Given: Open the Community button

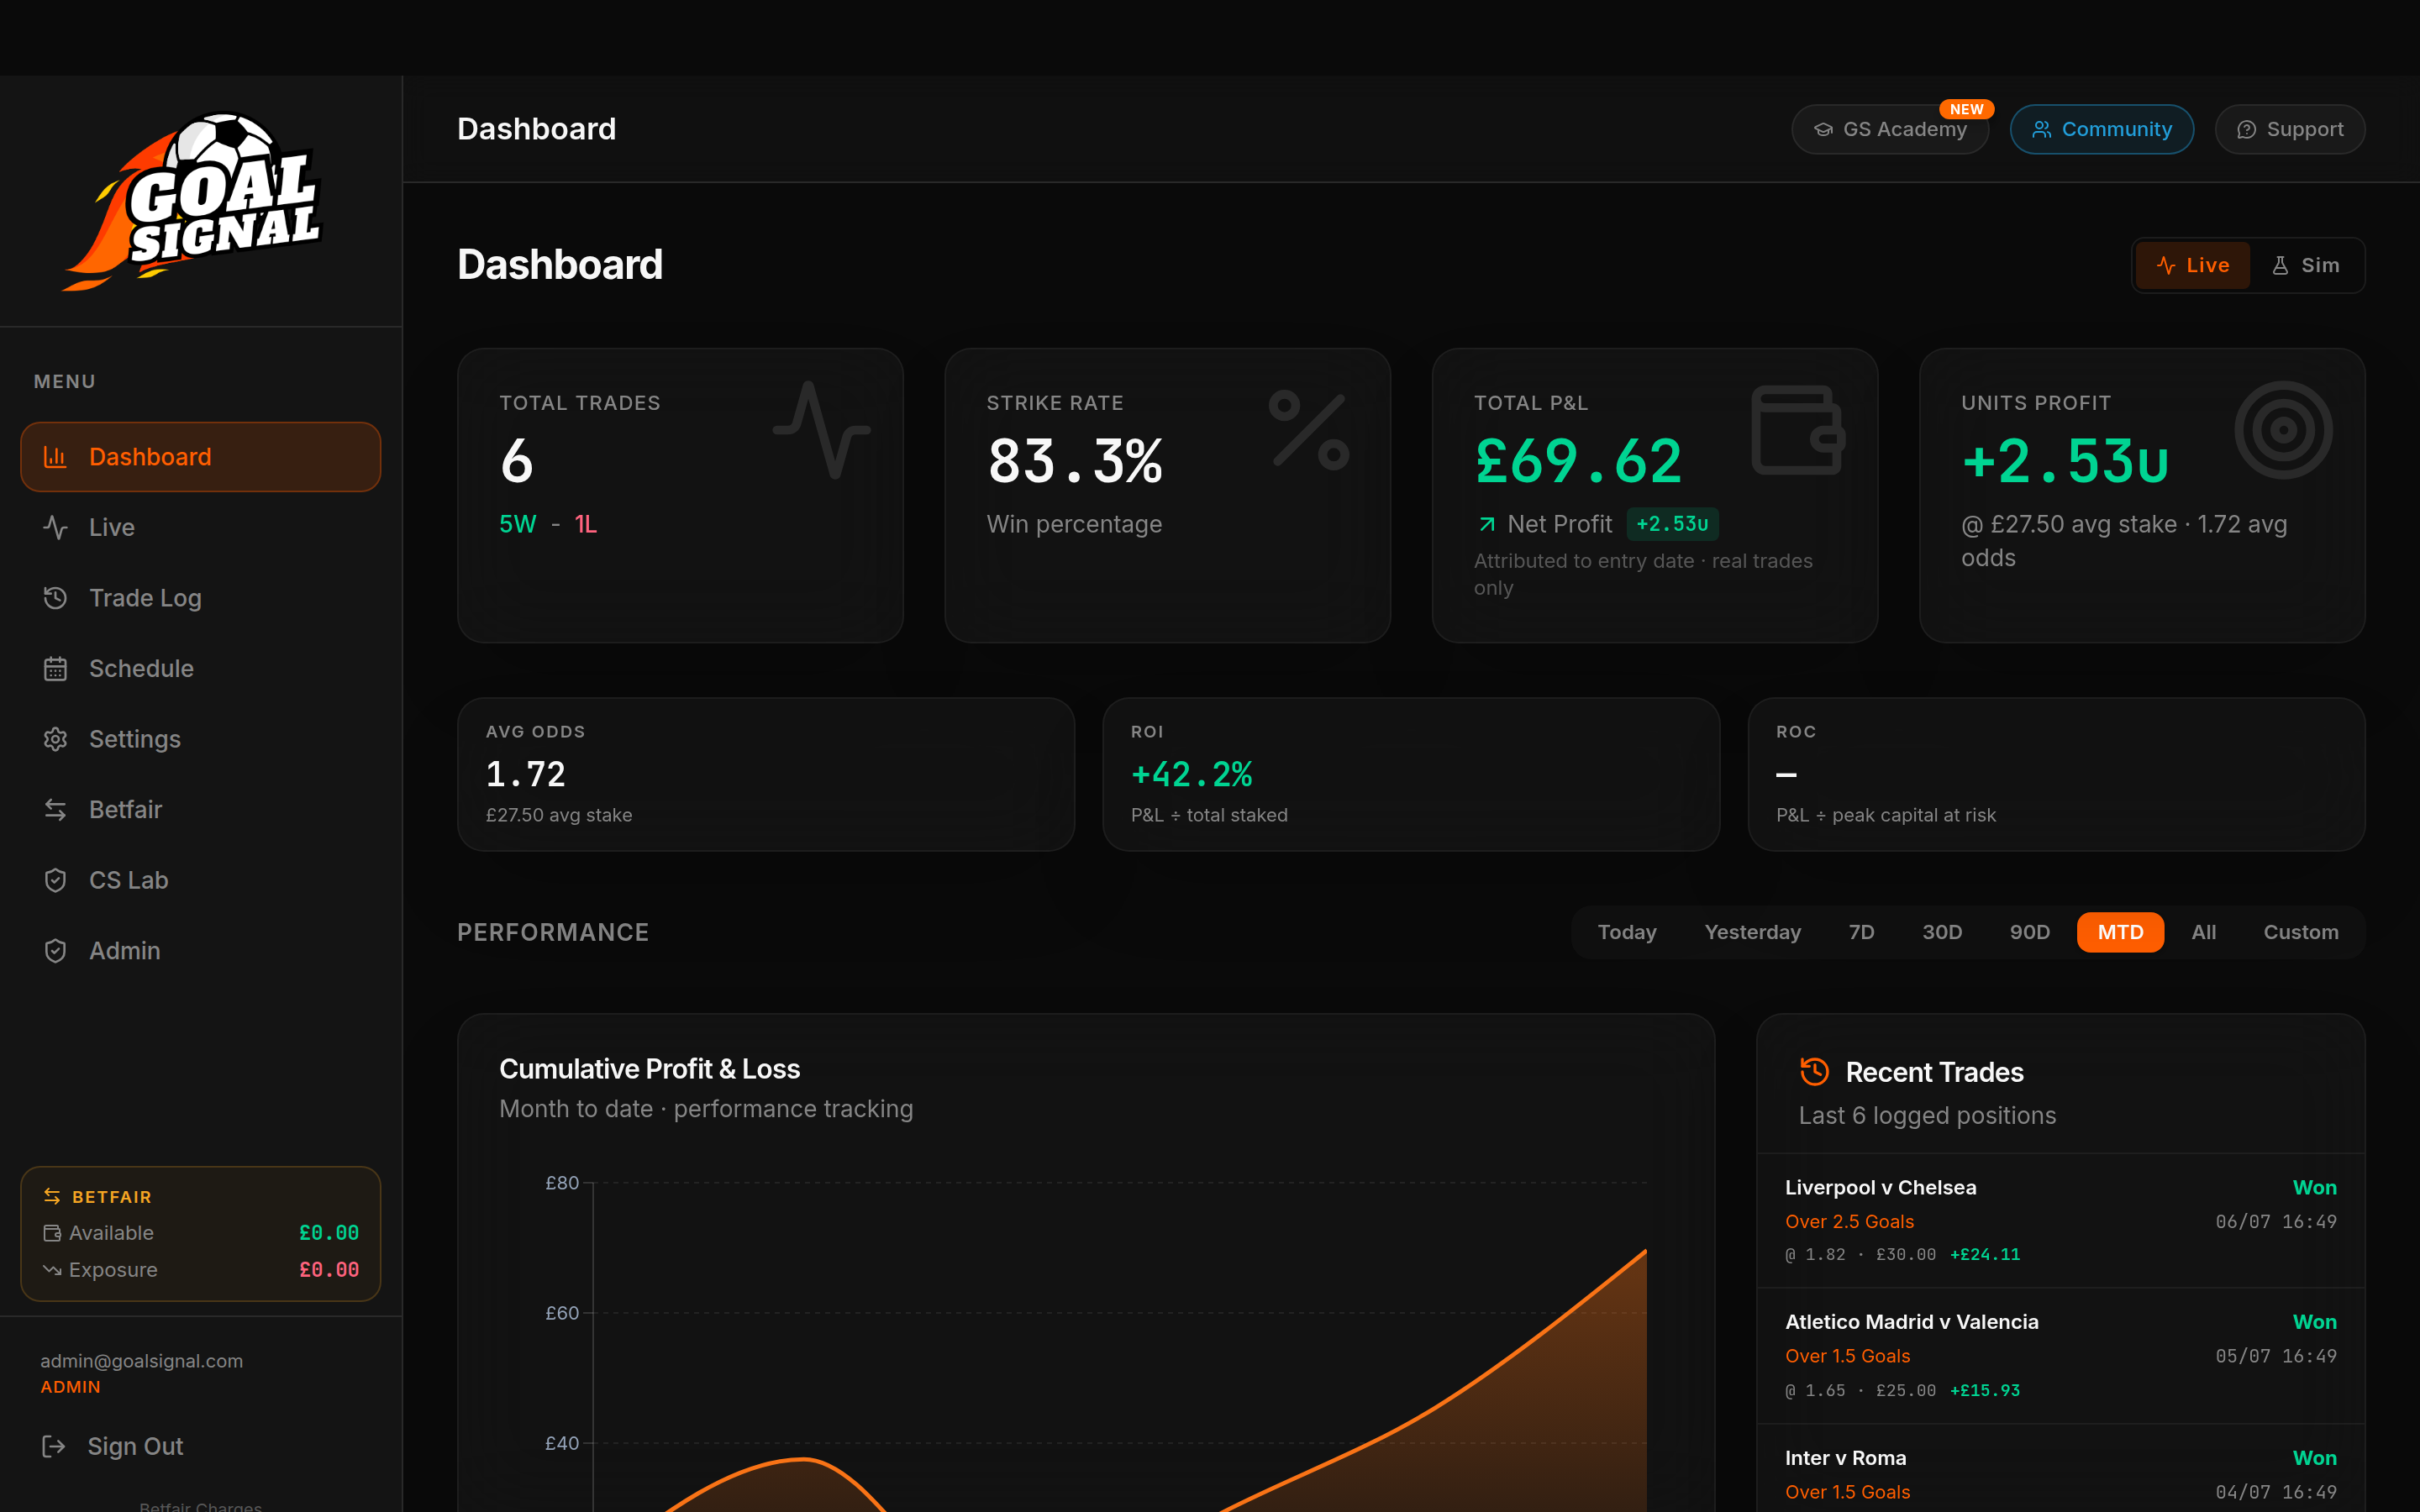Looking at the screenshot, I should coord(2102,129).
